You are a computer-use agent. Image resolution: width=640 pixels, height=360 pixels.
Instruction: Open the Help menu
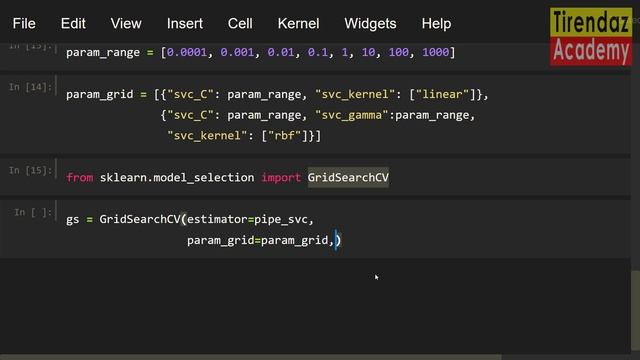pos(436,24)
